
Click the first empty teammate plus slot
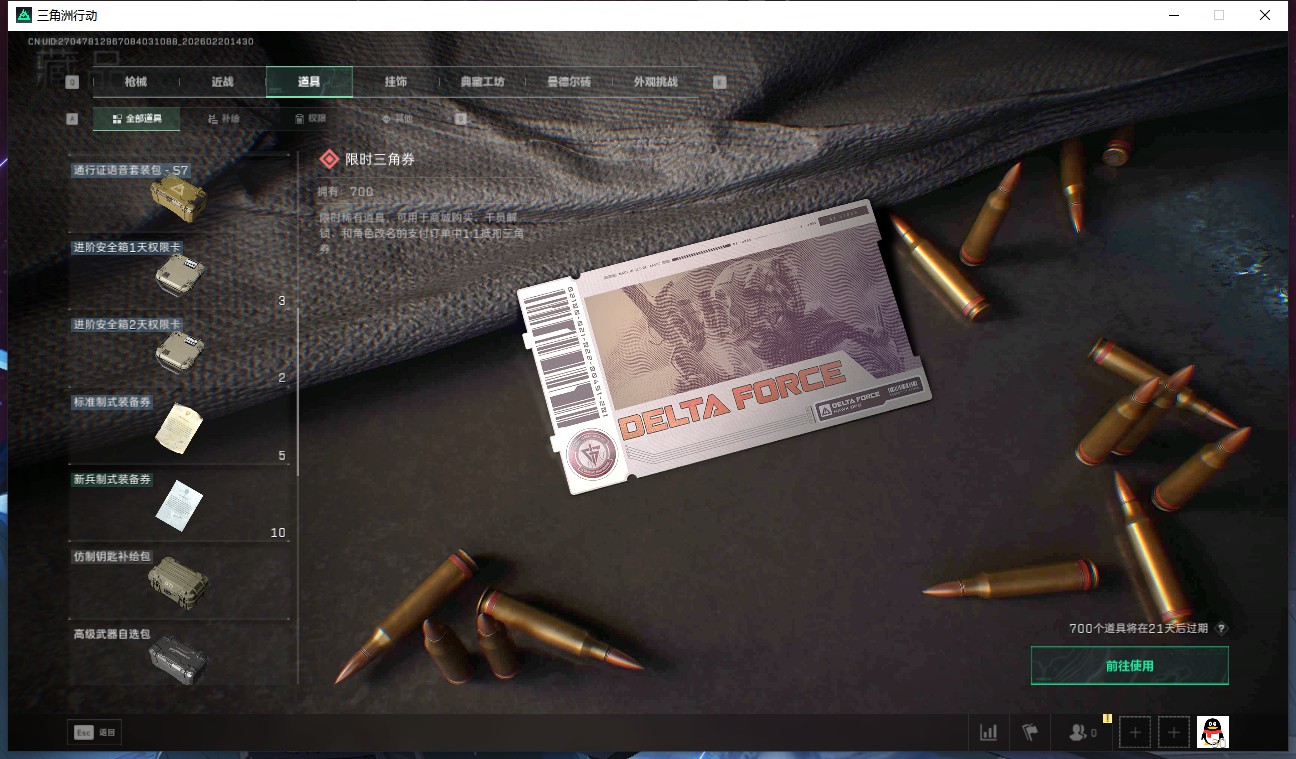point(1134,733)
